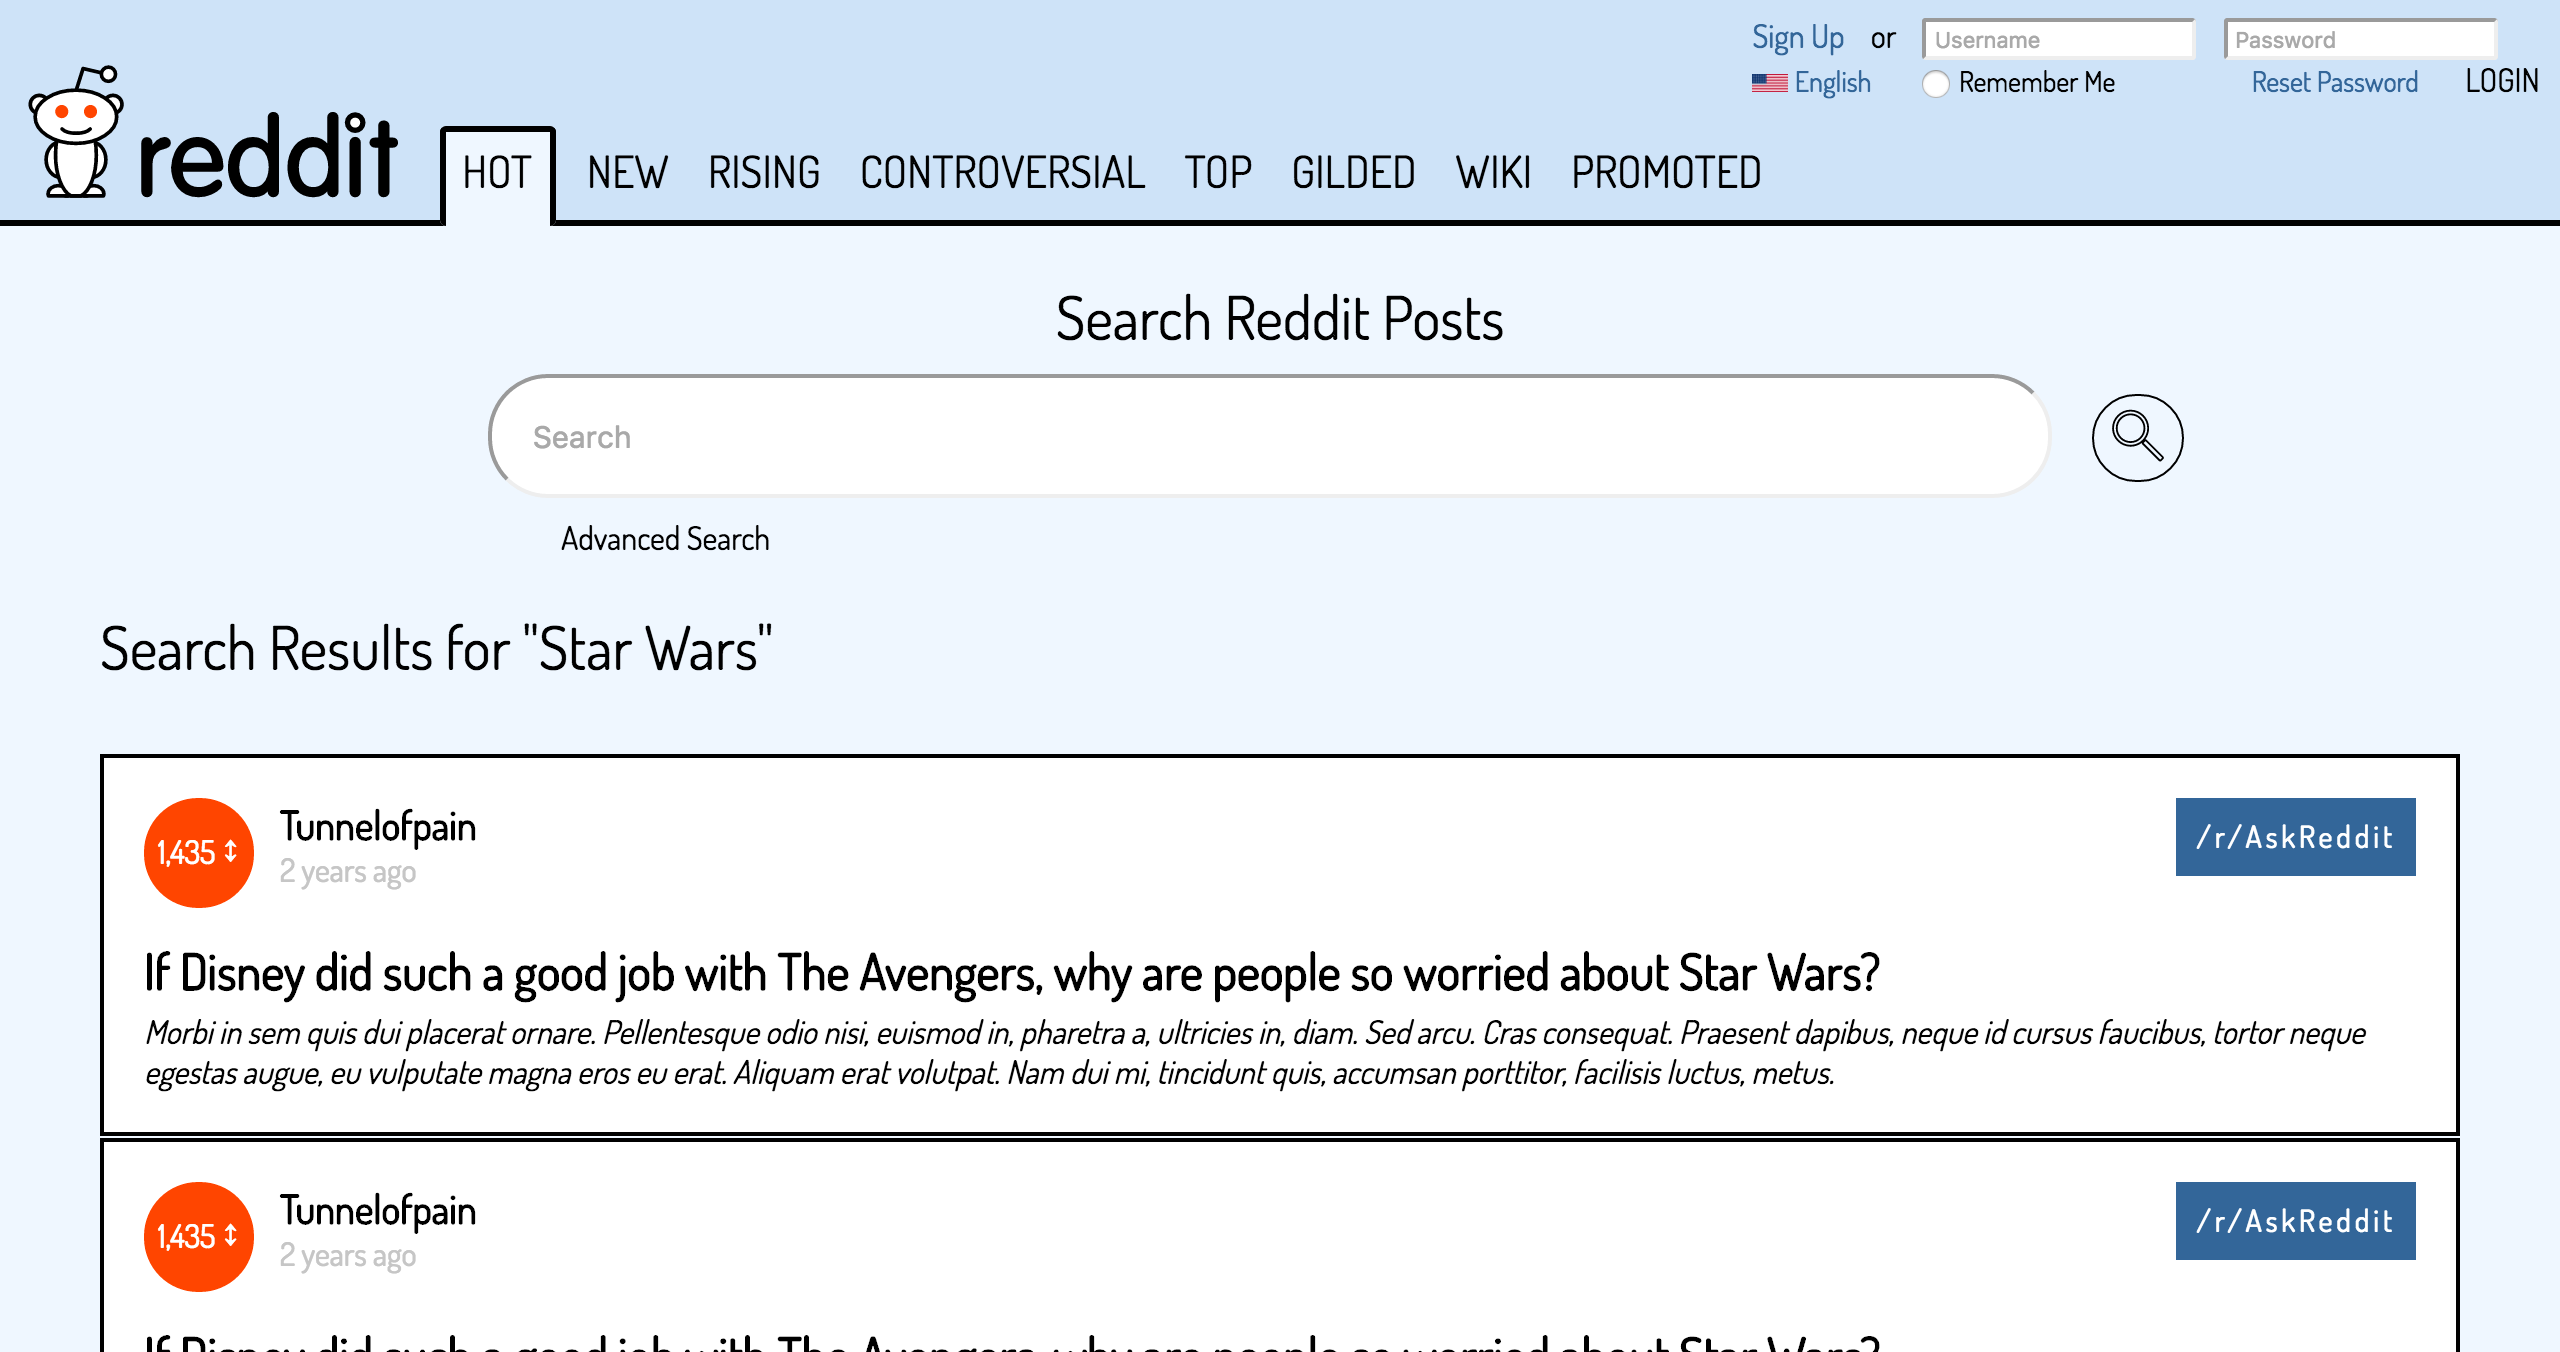Toggle the Remember Me radio button
The height and width of the screenshot is (1352, 2560).
[1936, 84]
